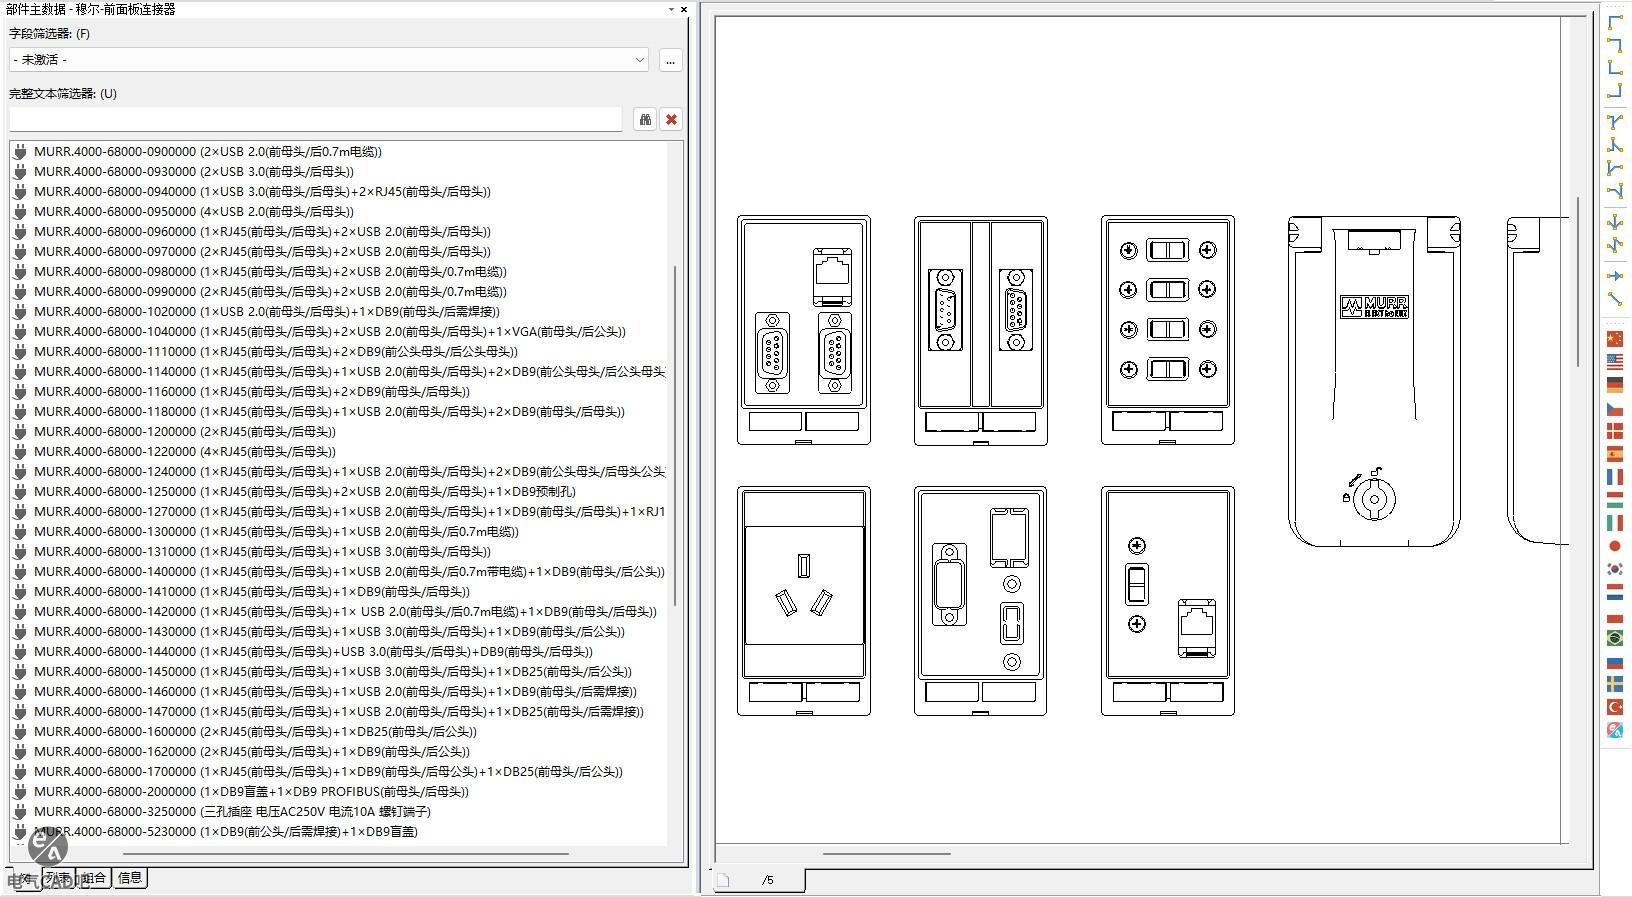Select part MURR.4000-68000-1450000

click(333, 672)
